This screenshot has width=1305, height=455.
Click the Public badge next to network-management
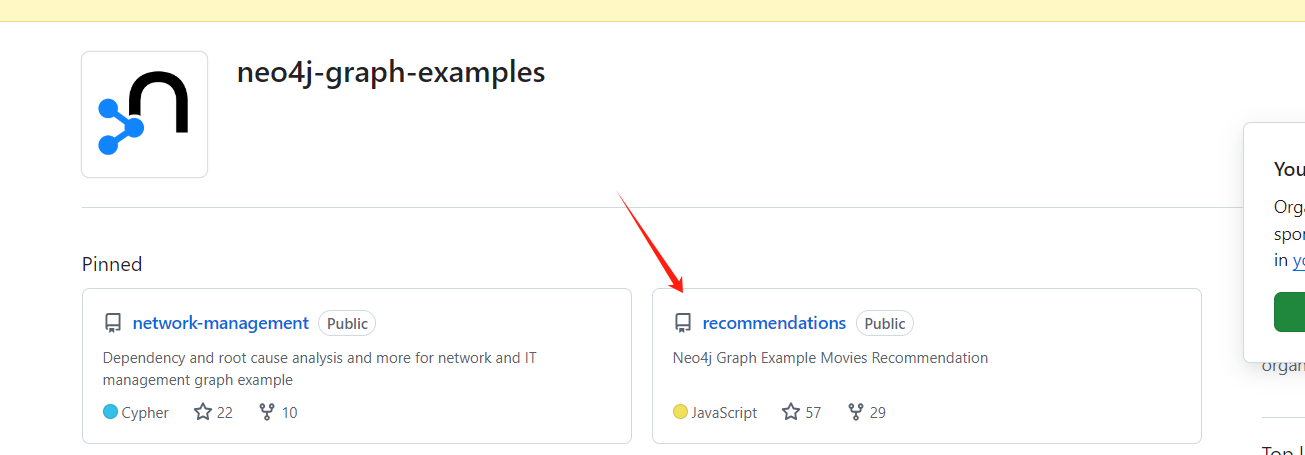[347, 323]
